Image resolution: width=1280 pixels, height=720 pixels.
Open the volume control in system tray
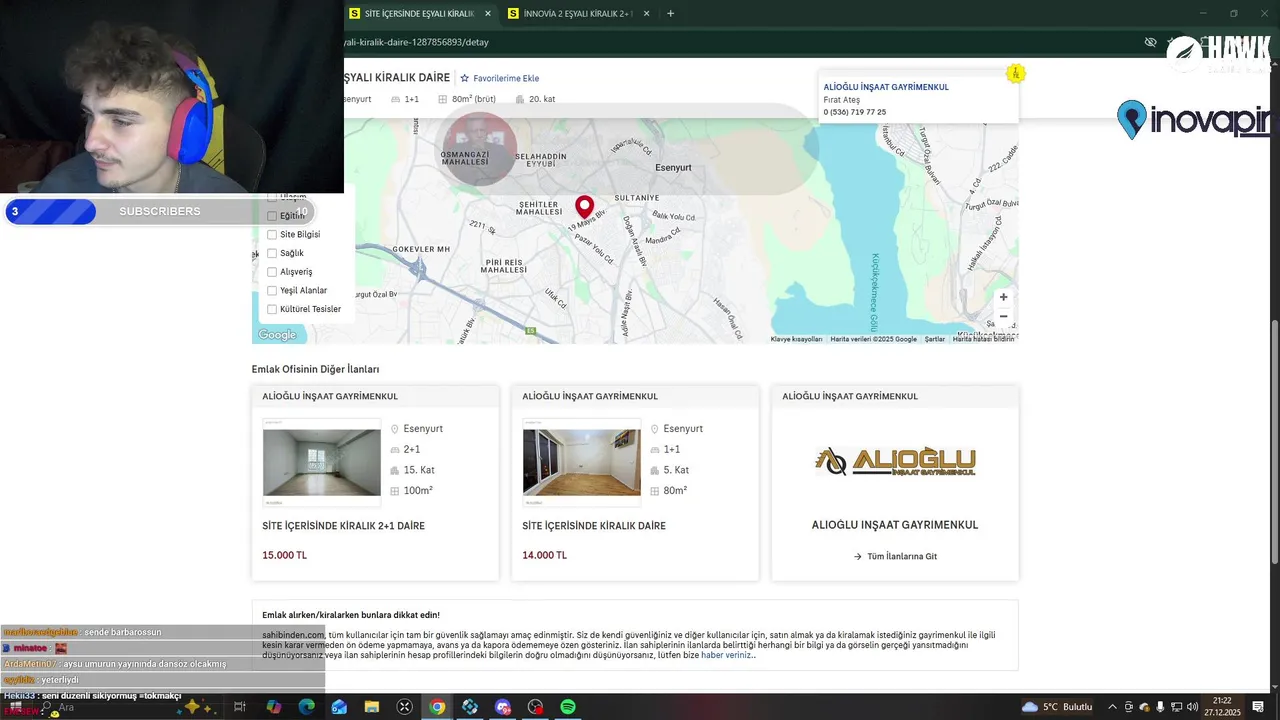1193,707
